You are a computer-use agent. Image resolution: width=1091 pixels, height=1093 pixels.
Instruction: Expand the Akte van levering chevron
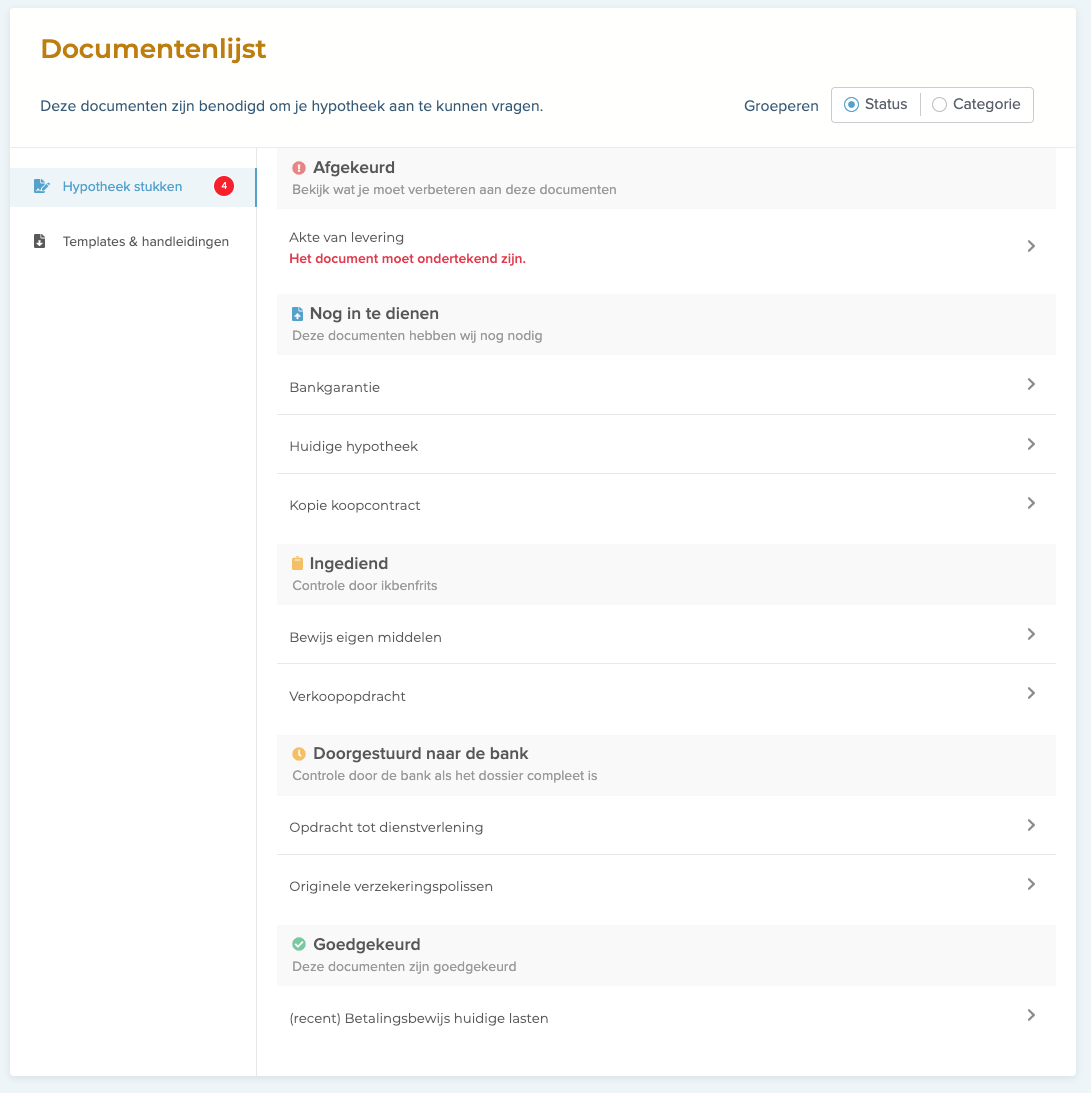[x=1031, y=246]
